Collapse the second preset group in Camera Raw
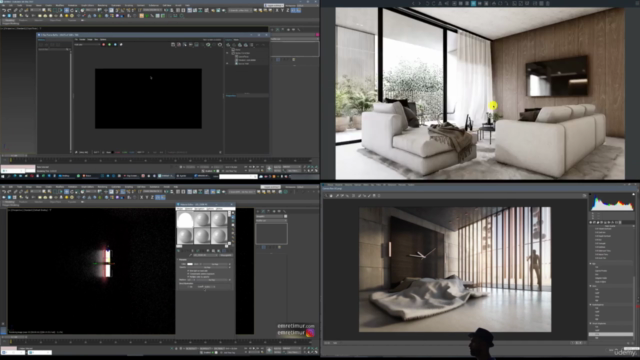 [x=591, y=286]
